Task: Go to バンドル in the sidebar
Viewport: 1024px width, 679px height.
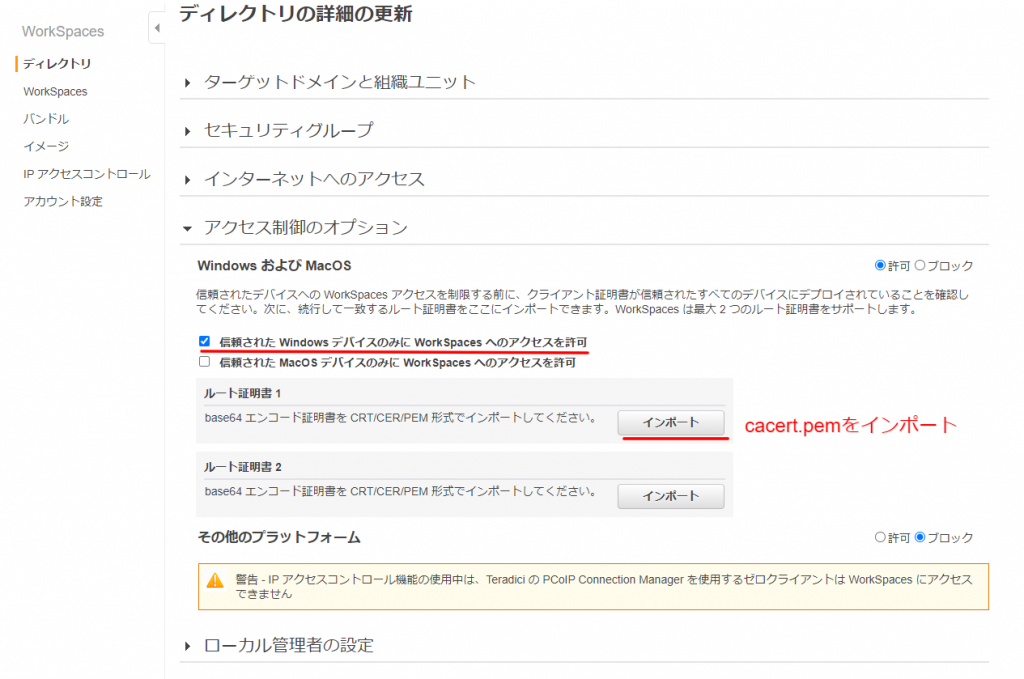Action: point(46,119)
